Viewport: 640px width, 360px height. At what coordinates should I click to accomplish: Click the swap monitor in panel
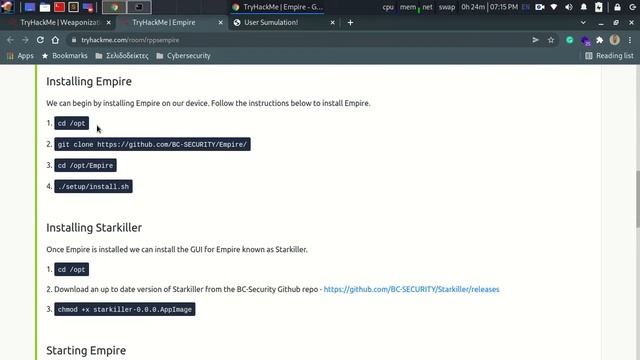pos(447,7)
